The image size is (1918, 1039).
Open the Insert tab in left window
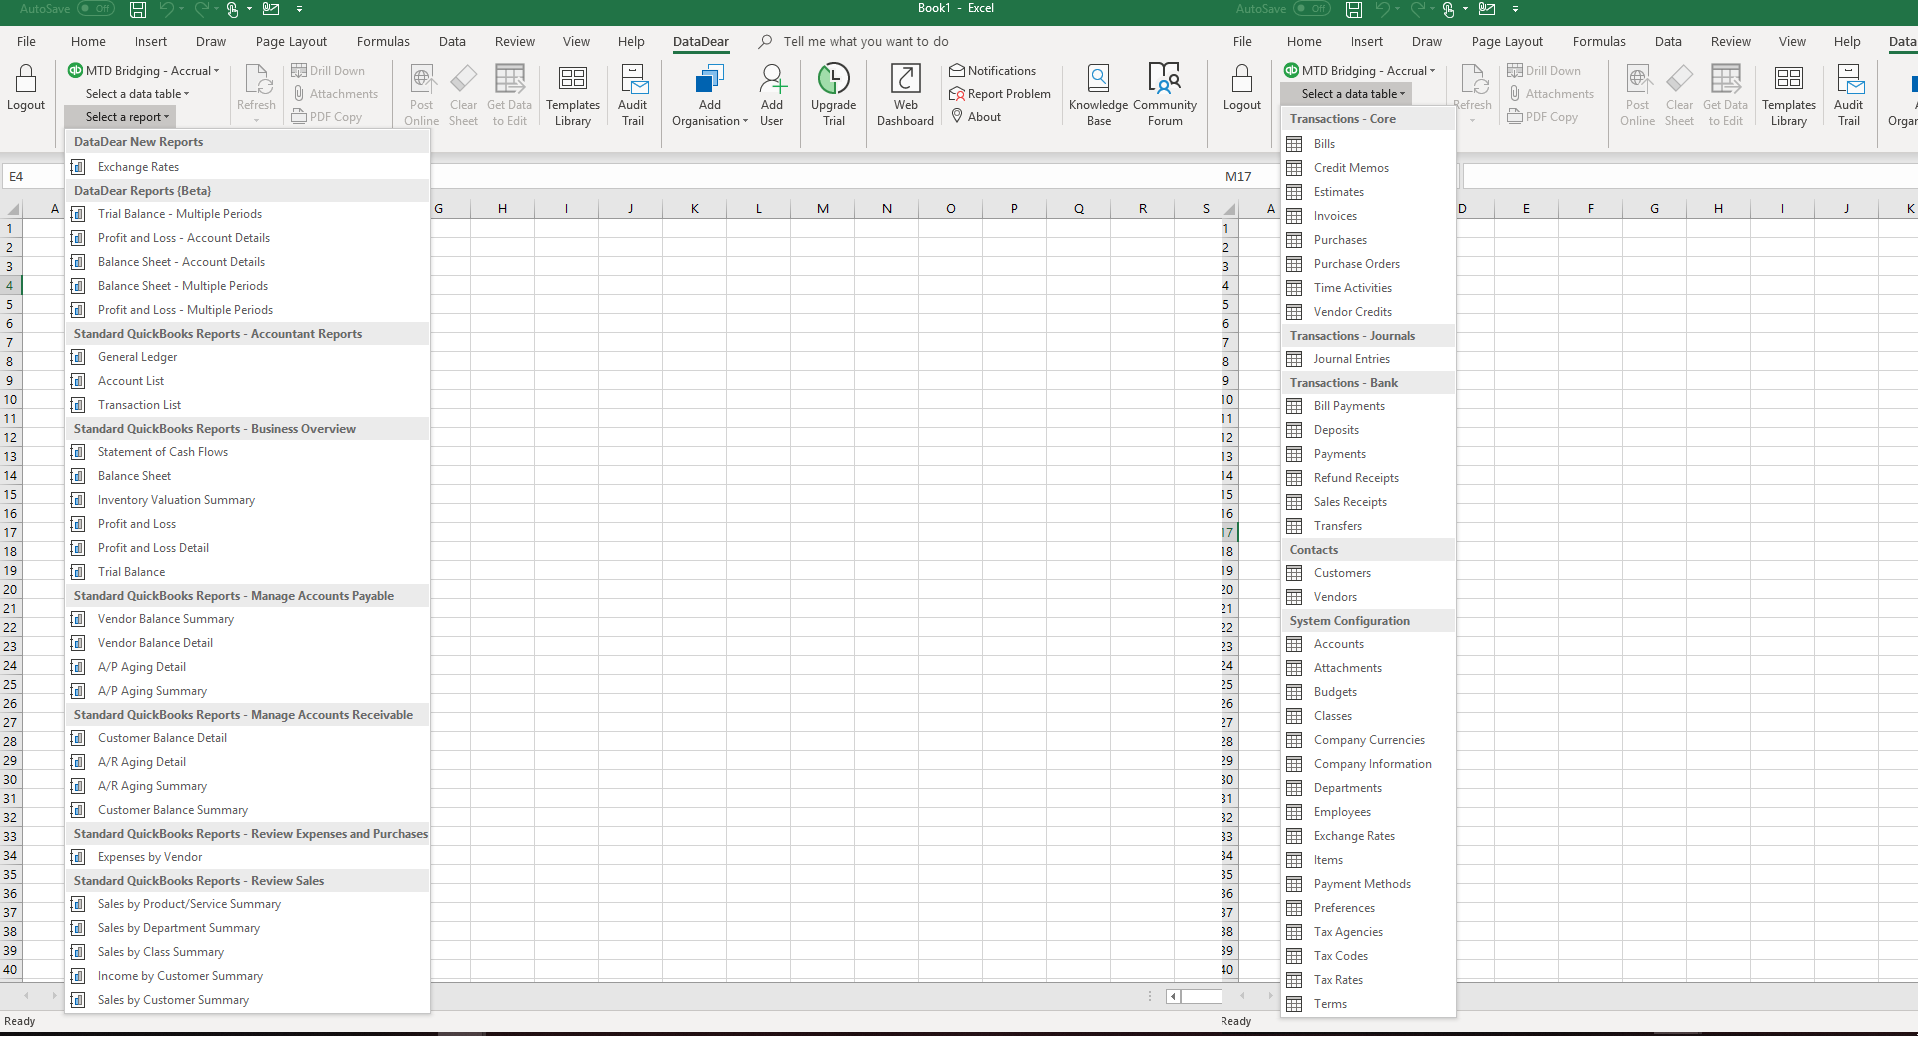151,42
